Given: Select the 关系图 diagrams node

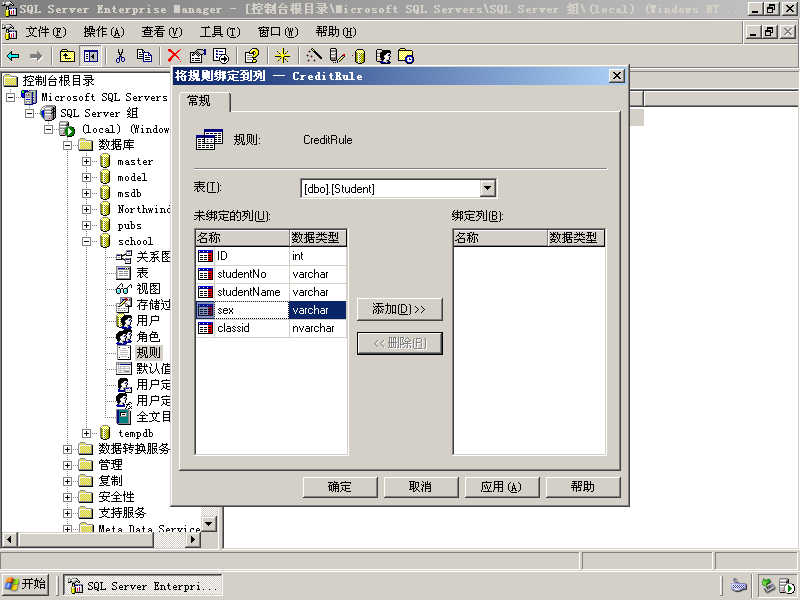Looking at the screenshot, I should pyautogui.click(x=153, y=257).
